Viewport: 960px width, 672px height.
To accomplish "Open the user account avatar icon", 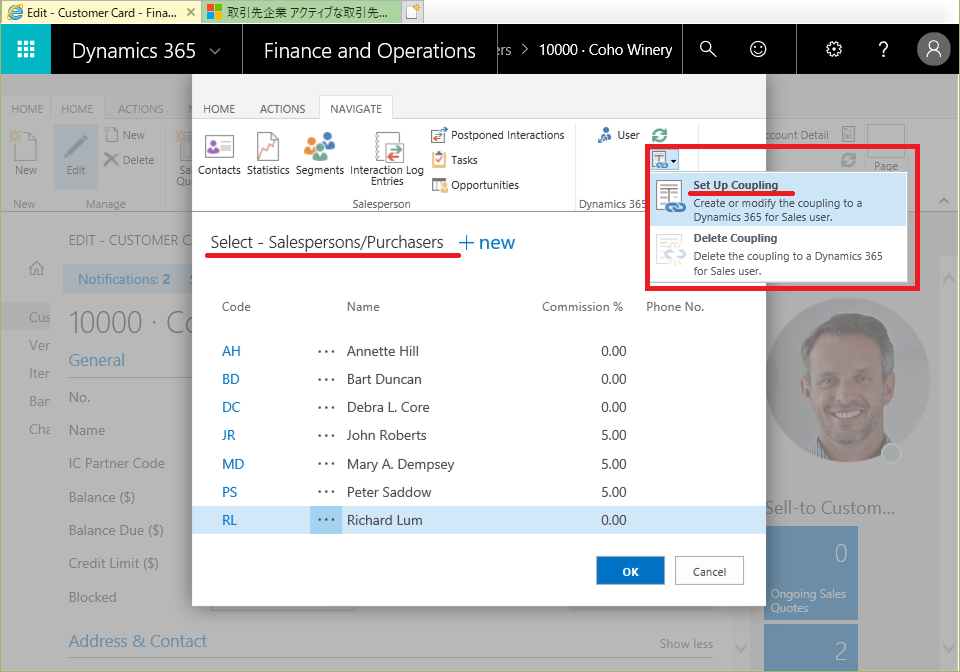I will click(933, 49).
